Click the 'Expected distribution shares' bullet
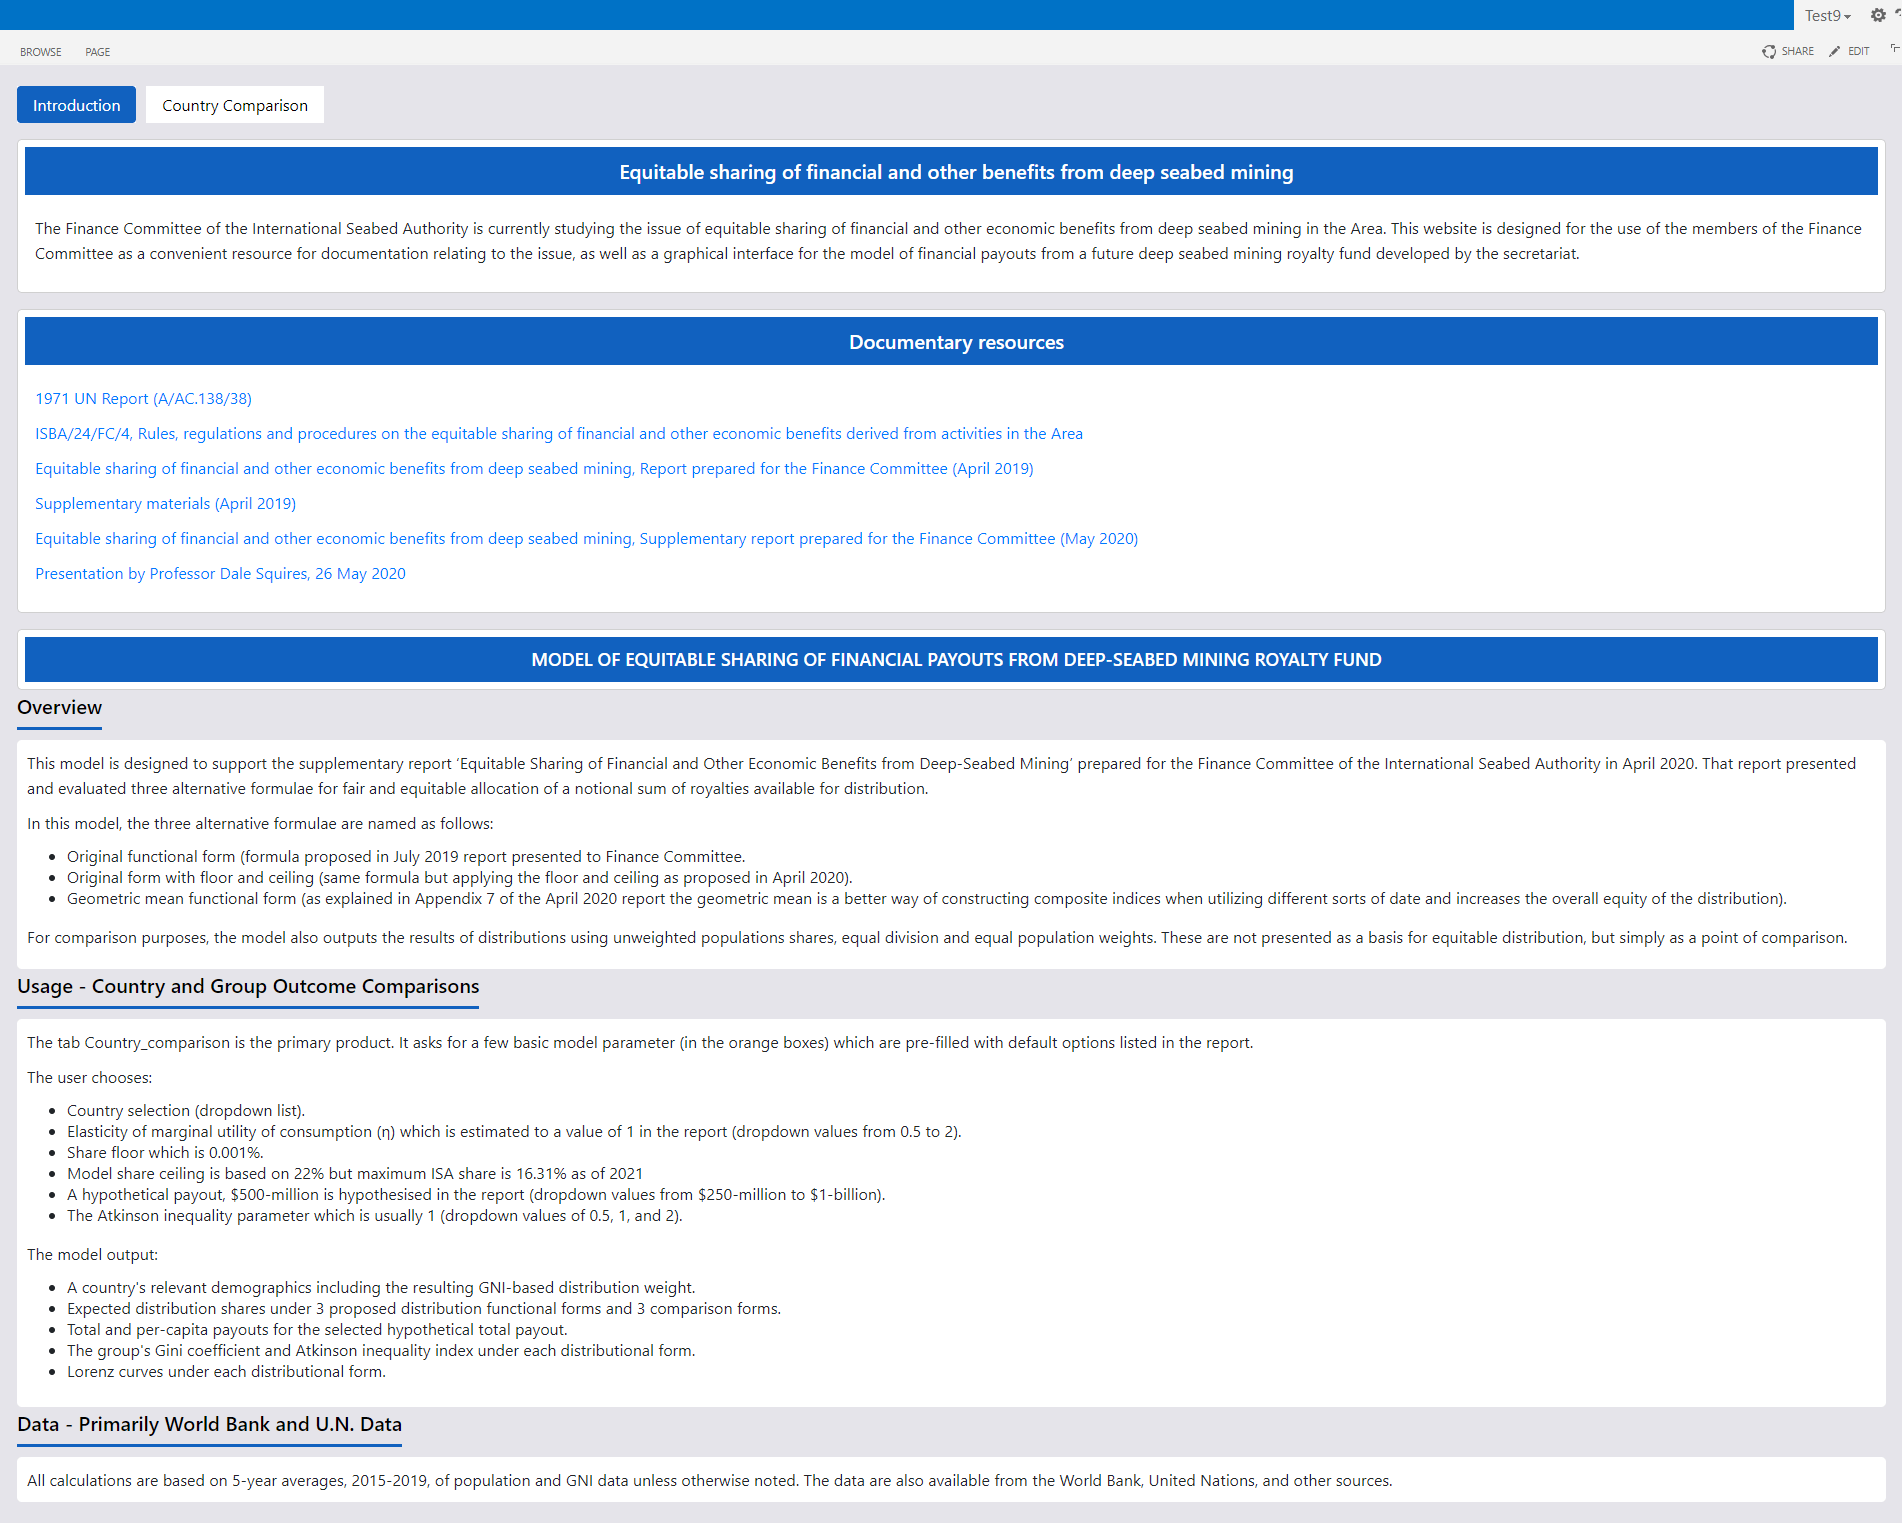Screen dimensions: 1902x1523 tap(424, 1308)
